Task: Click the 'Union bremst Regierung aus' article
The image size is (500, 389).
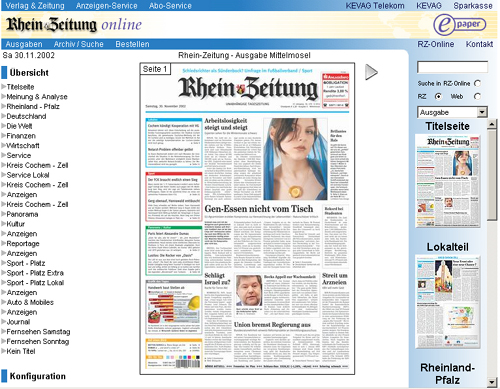Action: tap(272, 324)
